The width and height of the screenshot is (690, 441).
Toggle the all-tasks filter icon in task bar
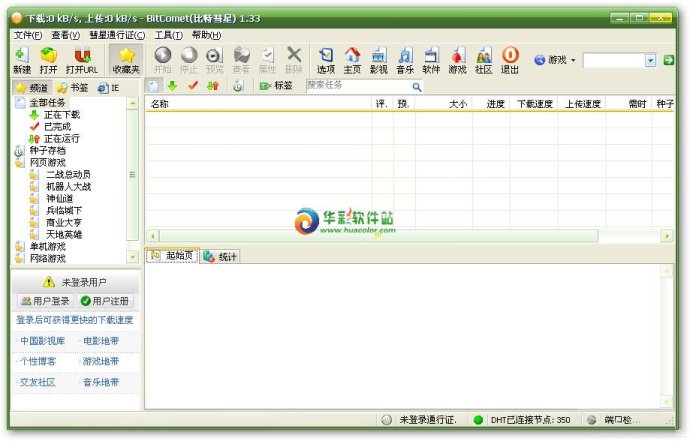153,86
